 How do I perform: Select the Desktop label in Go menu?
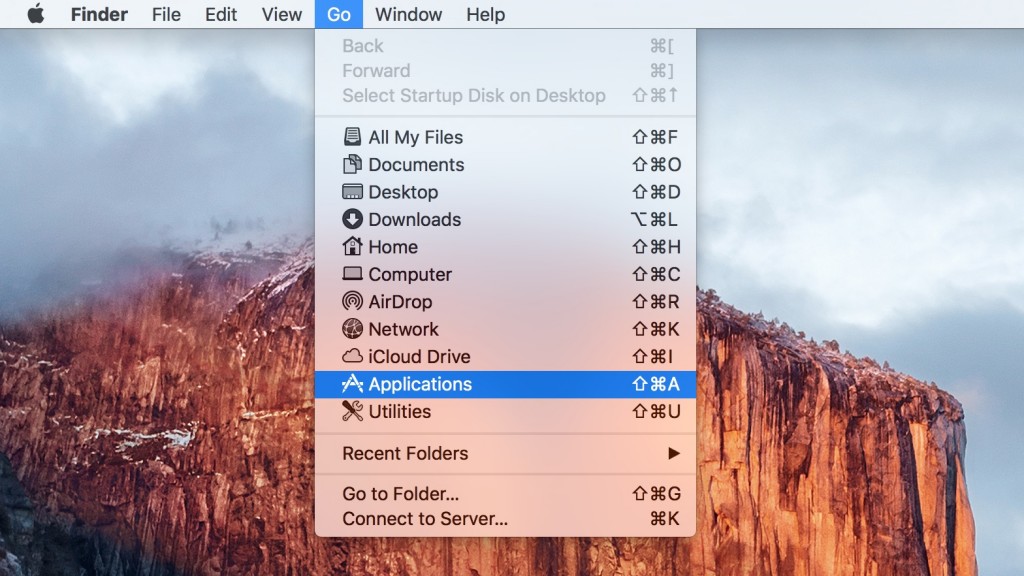[x=403, y=192]
